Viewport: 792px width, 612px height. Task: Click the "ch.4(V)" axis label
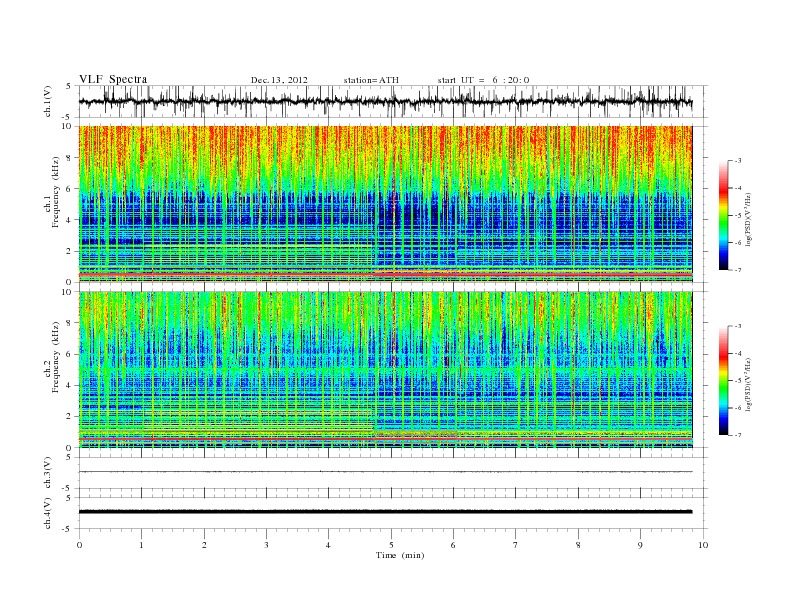[x=48, y=513]
